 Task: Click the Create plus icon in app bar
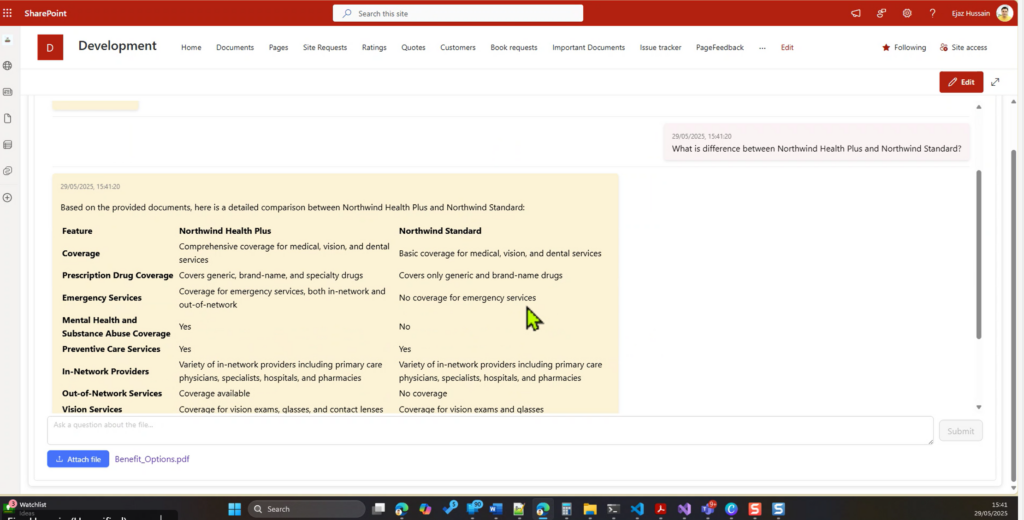(8, 197)
